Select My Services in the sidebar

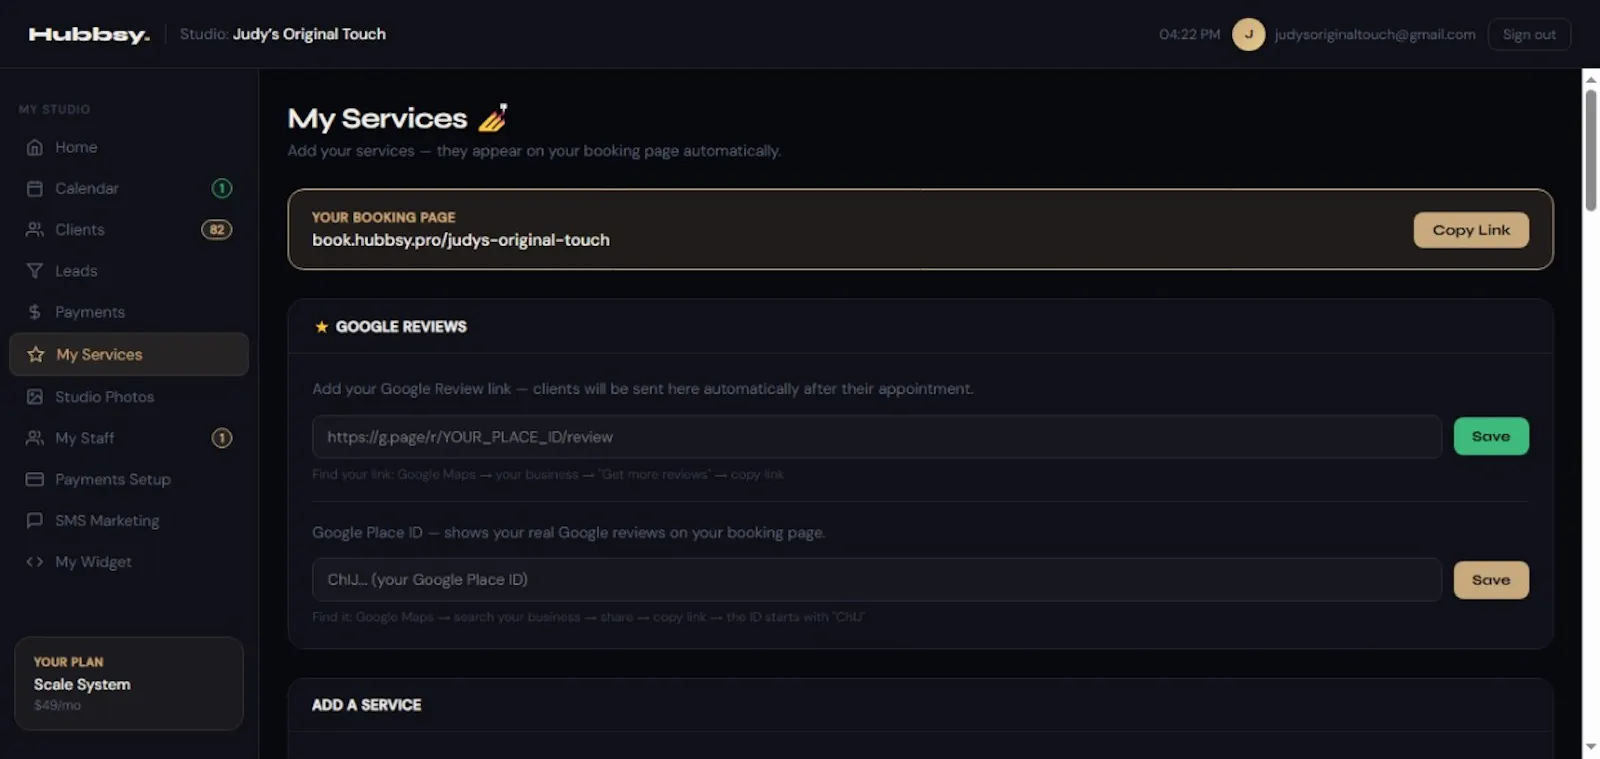pos(129,354)
